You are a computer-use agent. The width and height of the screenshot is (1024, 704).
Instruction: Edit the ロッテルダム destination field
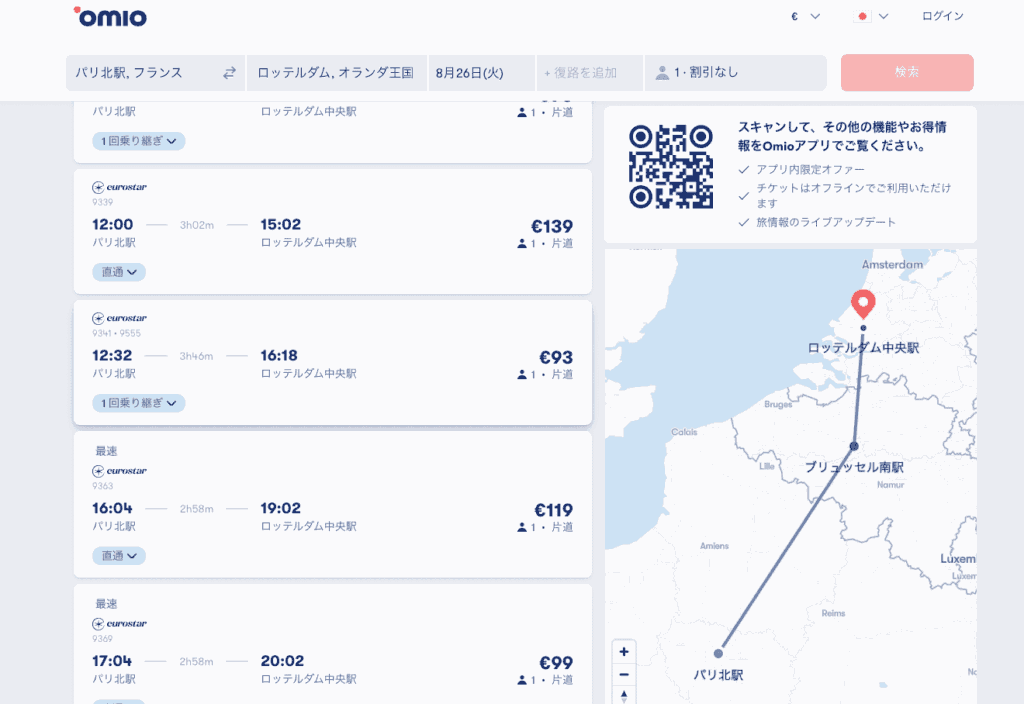tap(337, 73)
